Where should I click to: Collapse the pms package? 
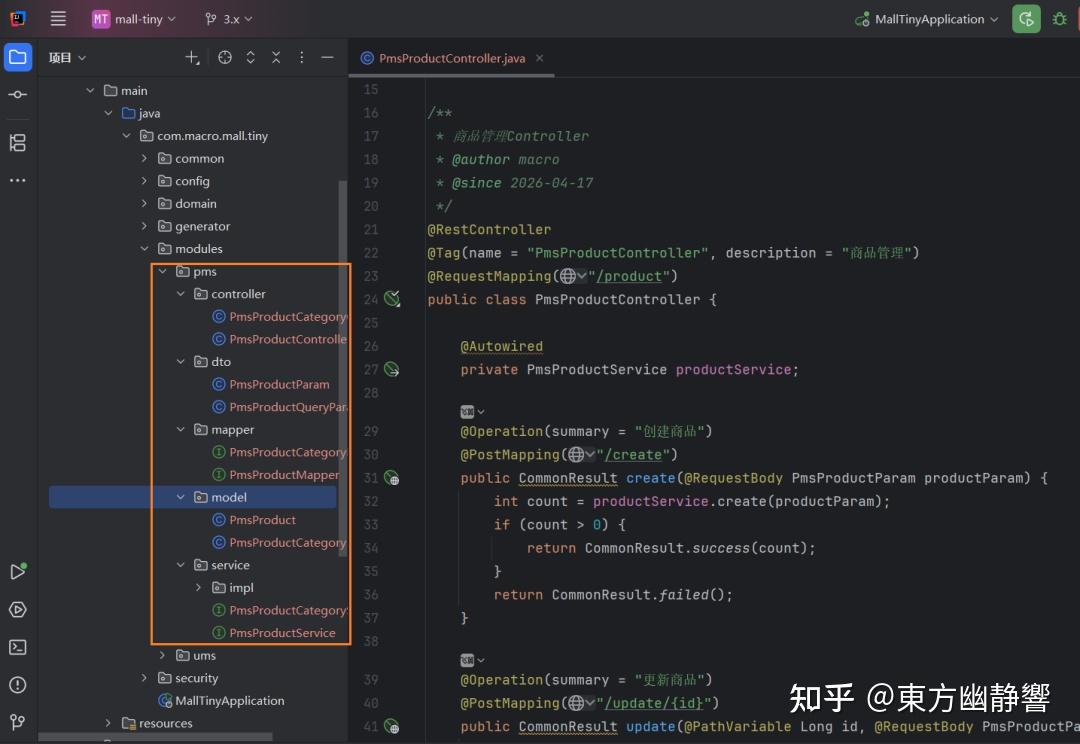(163, 271)
